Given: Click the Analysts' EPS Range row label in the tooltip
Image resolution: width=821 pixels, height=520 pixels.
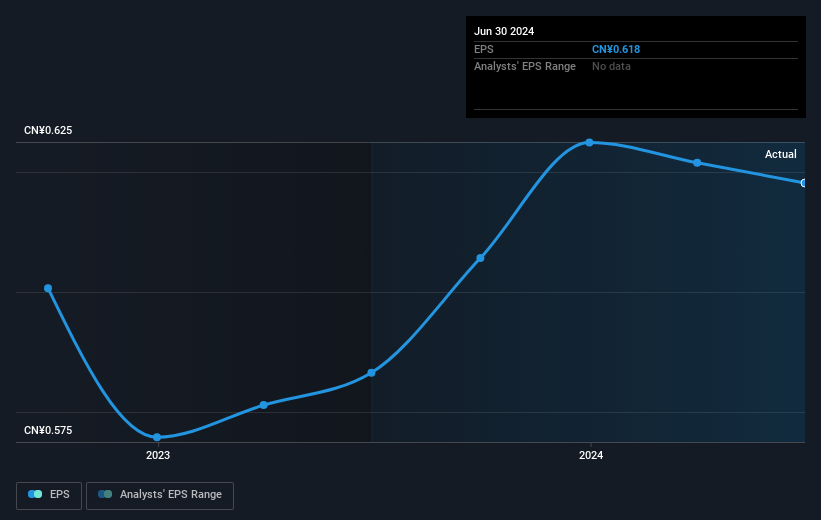Looking at the screenshot, I should tap(525, 67).
